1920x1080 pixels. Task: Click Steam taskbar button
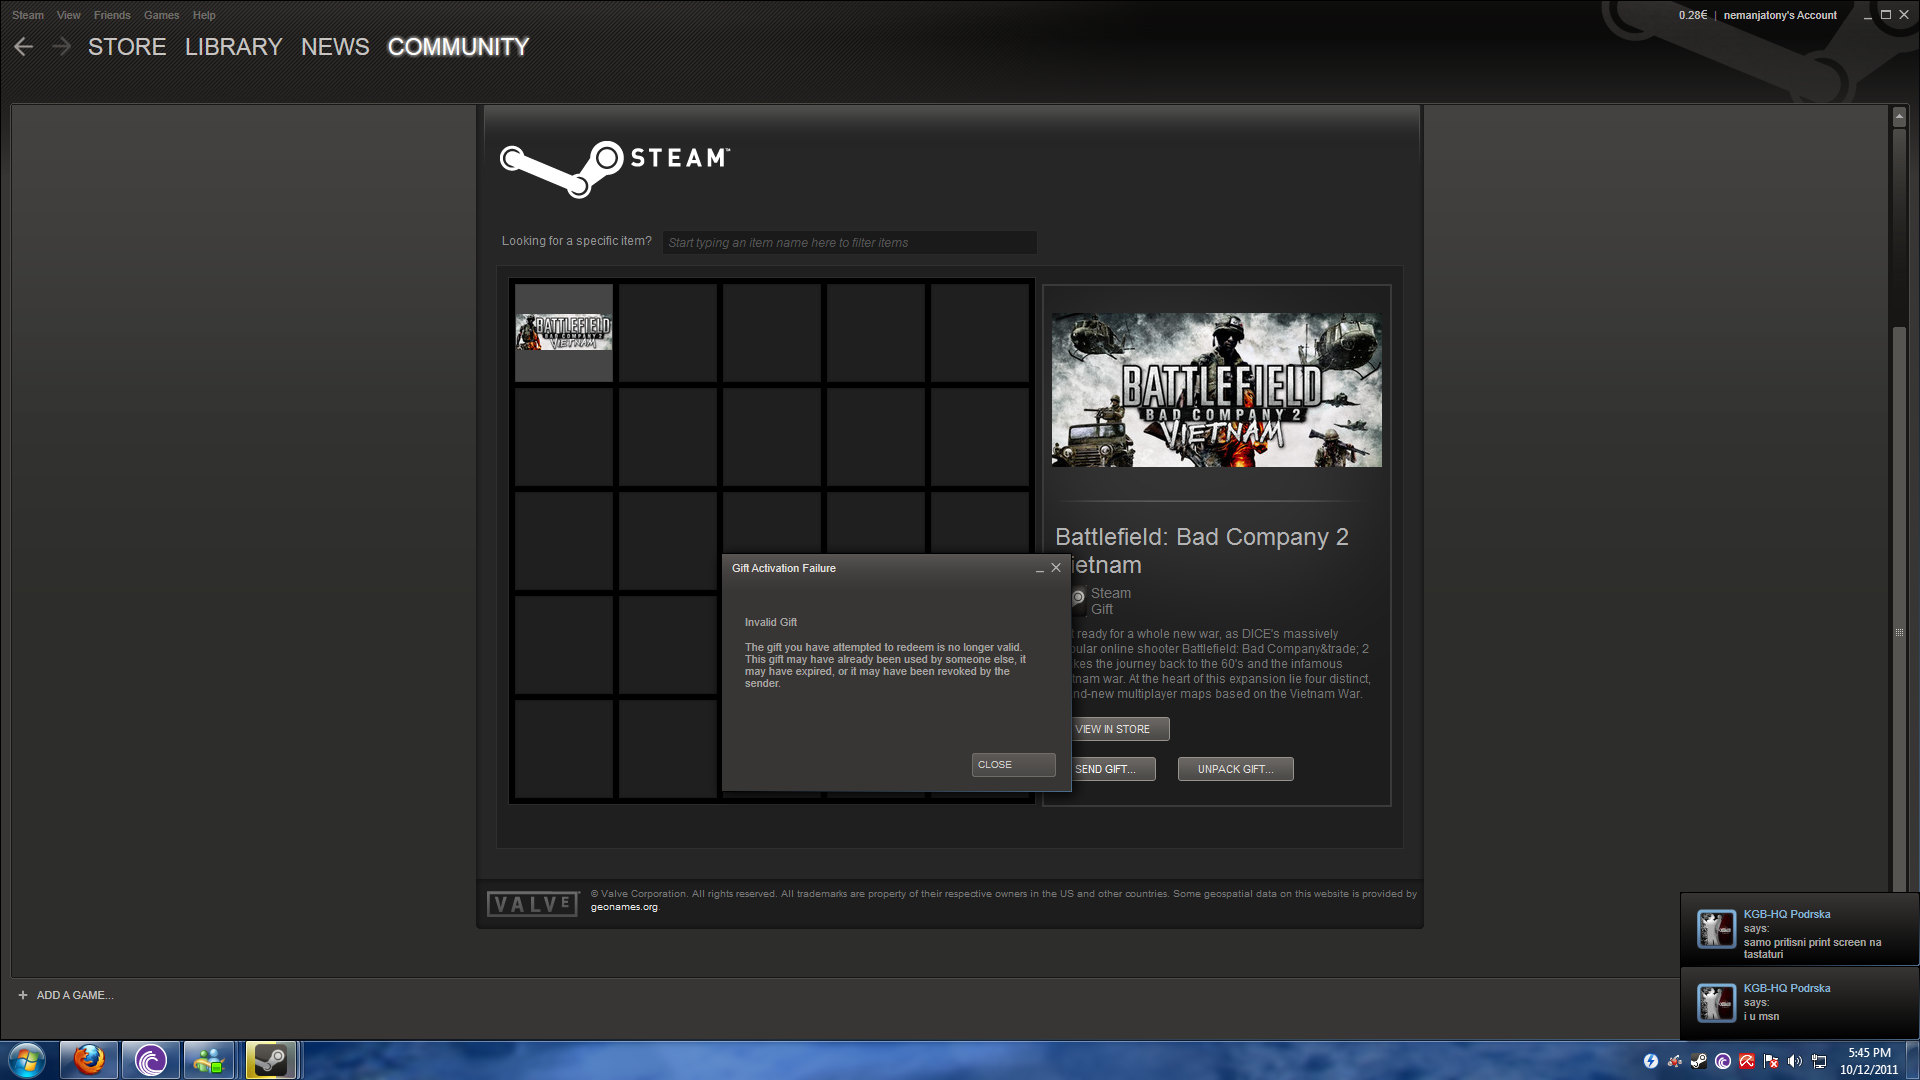click(x=270, y=1060)
